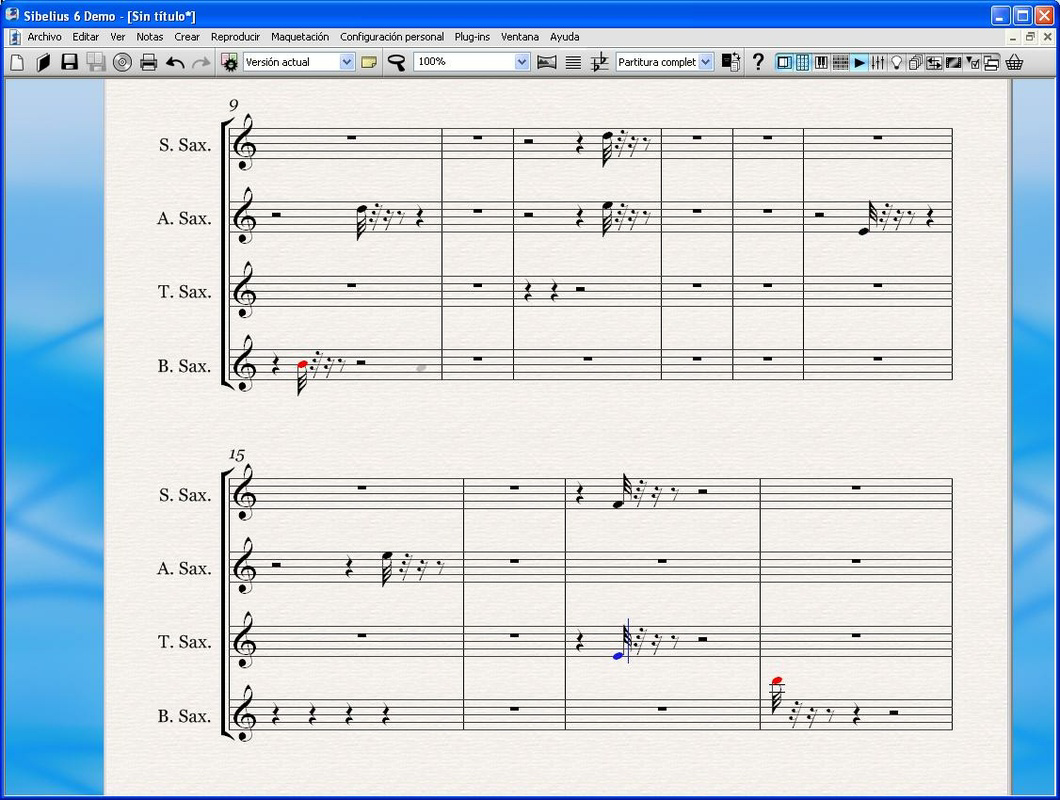The width and height of the screenshot is (1060, 800).
Task: Toggle Focus on Staves
Action: [572, 61]
